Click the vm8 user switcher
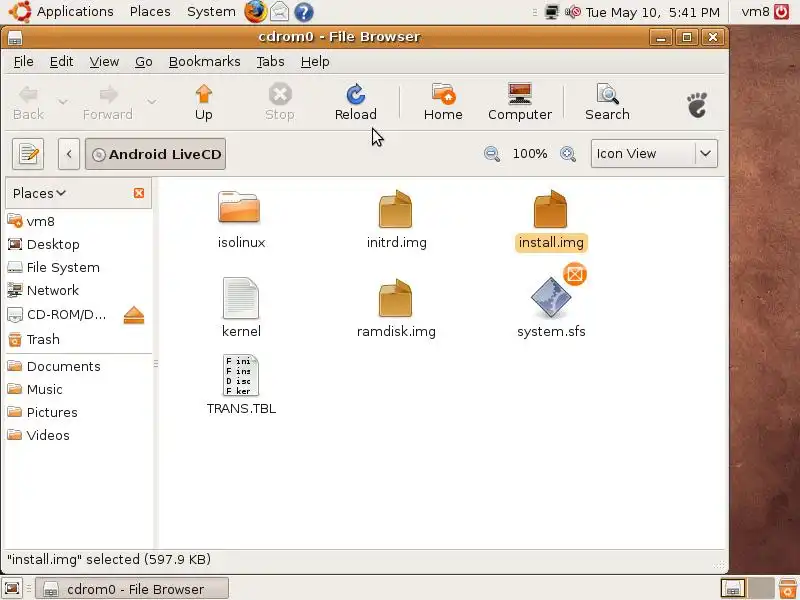This screenshot has height=600, width=800. pyautogui.click(x=755, y=12)
